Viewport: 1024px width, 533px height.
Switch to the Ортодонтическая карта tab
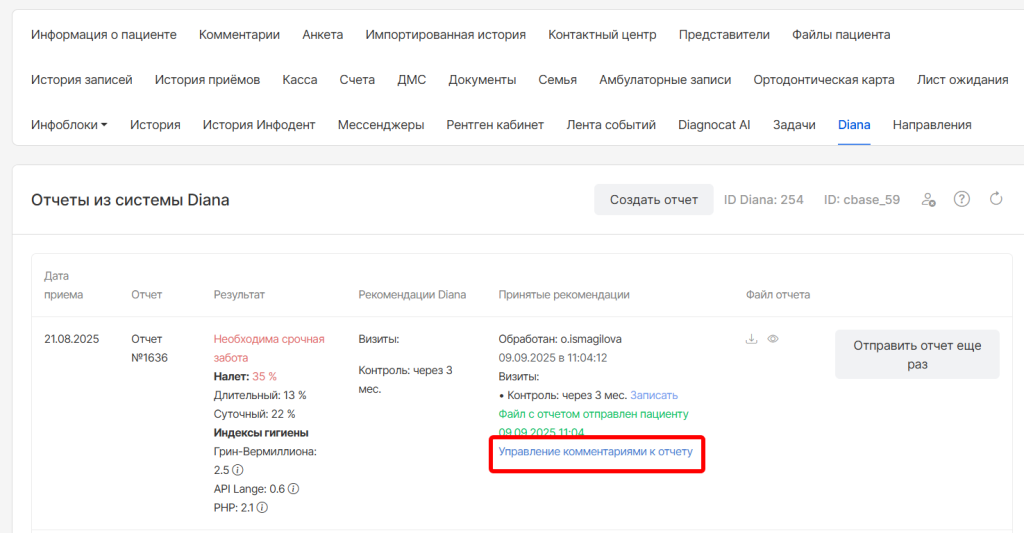823,80
